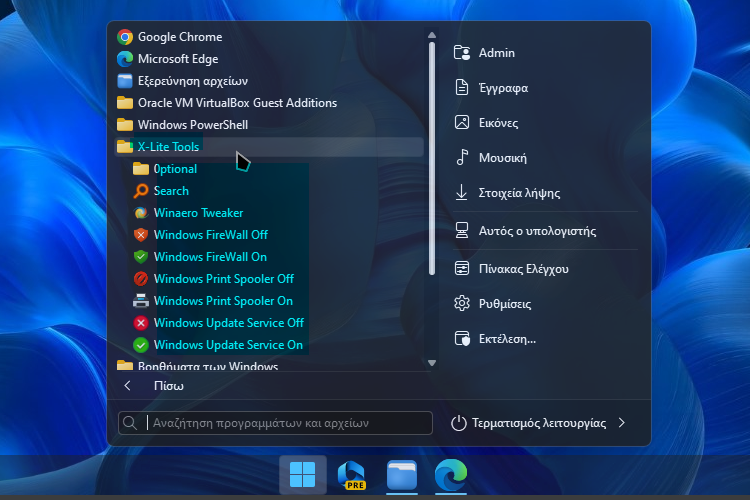Select 'Winaero Tweaker' entry text

[199, 213]
